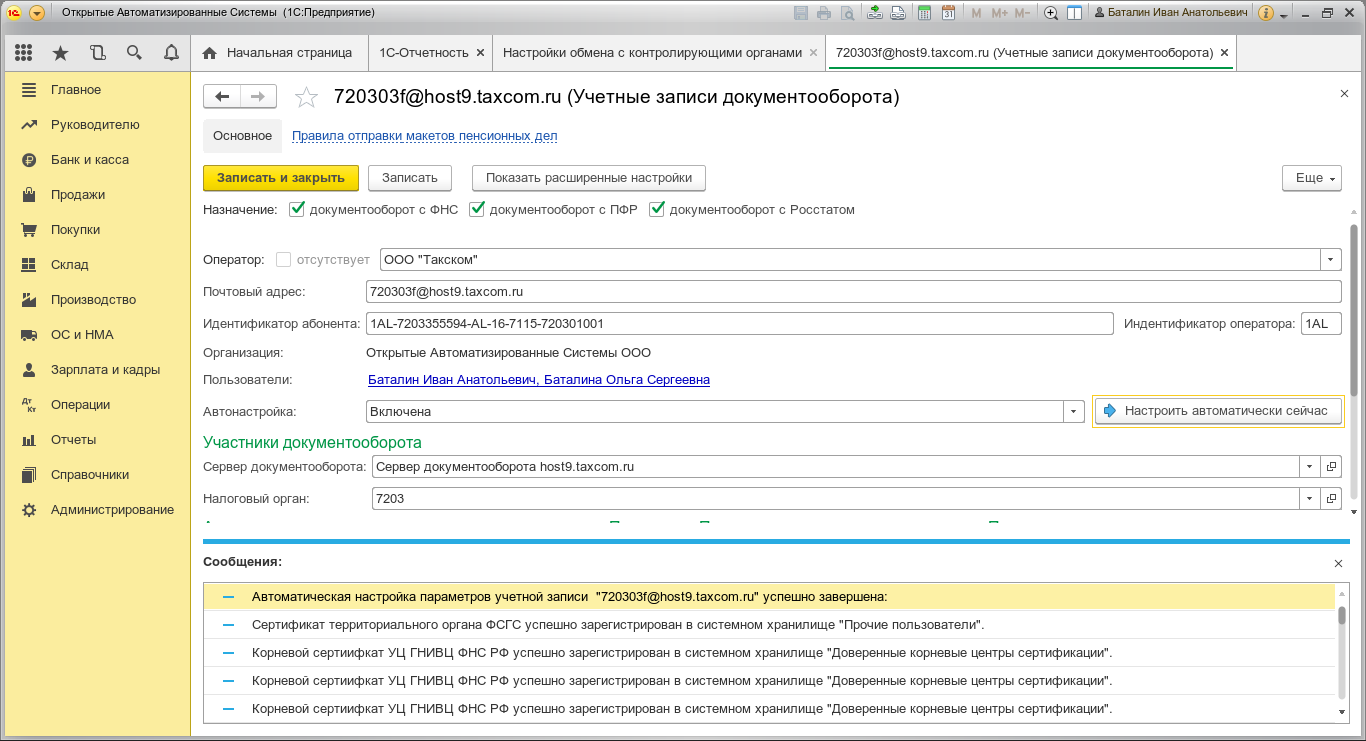The image size is (1366, 741).
Task: Click the Почтовый адрес input field
Action: click(853, 292)
